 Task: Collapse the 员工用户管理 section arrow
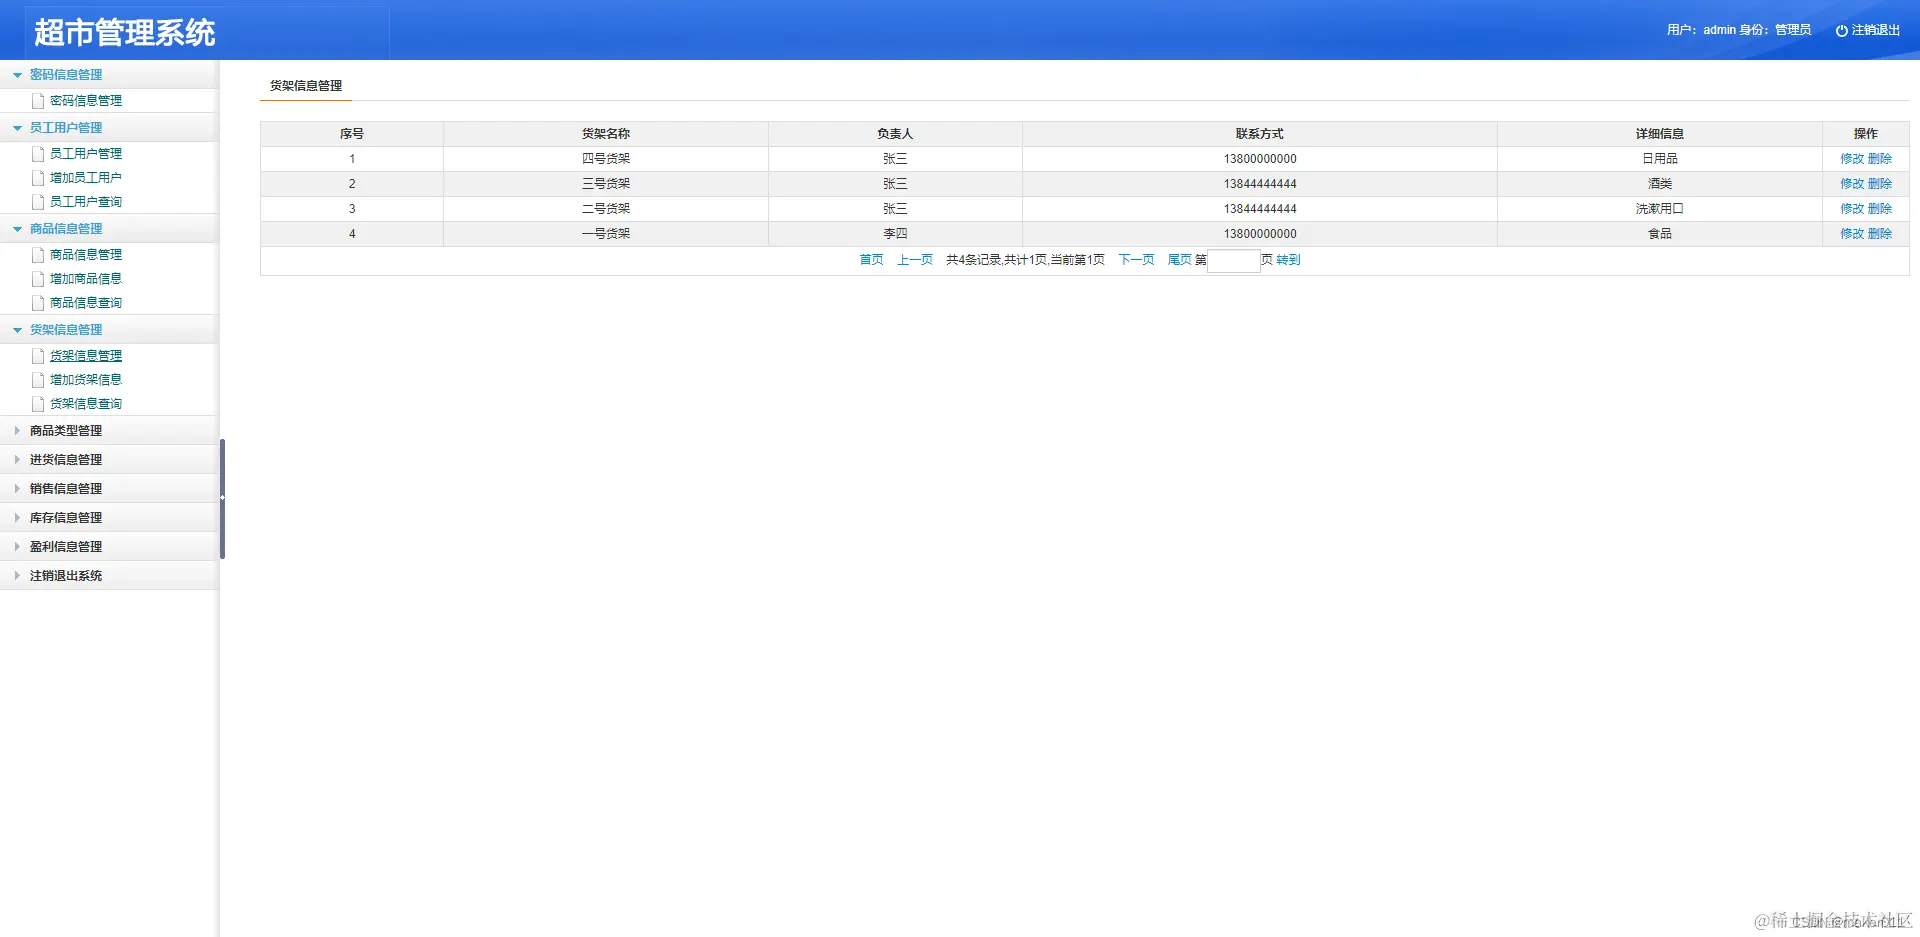[17, 128]
